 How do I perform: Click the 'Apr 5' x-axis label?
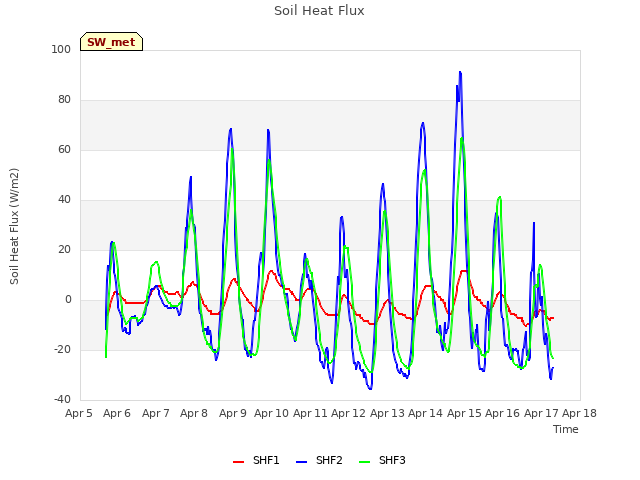tap(79, 413)
